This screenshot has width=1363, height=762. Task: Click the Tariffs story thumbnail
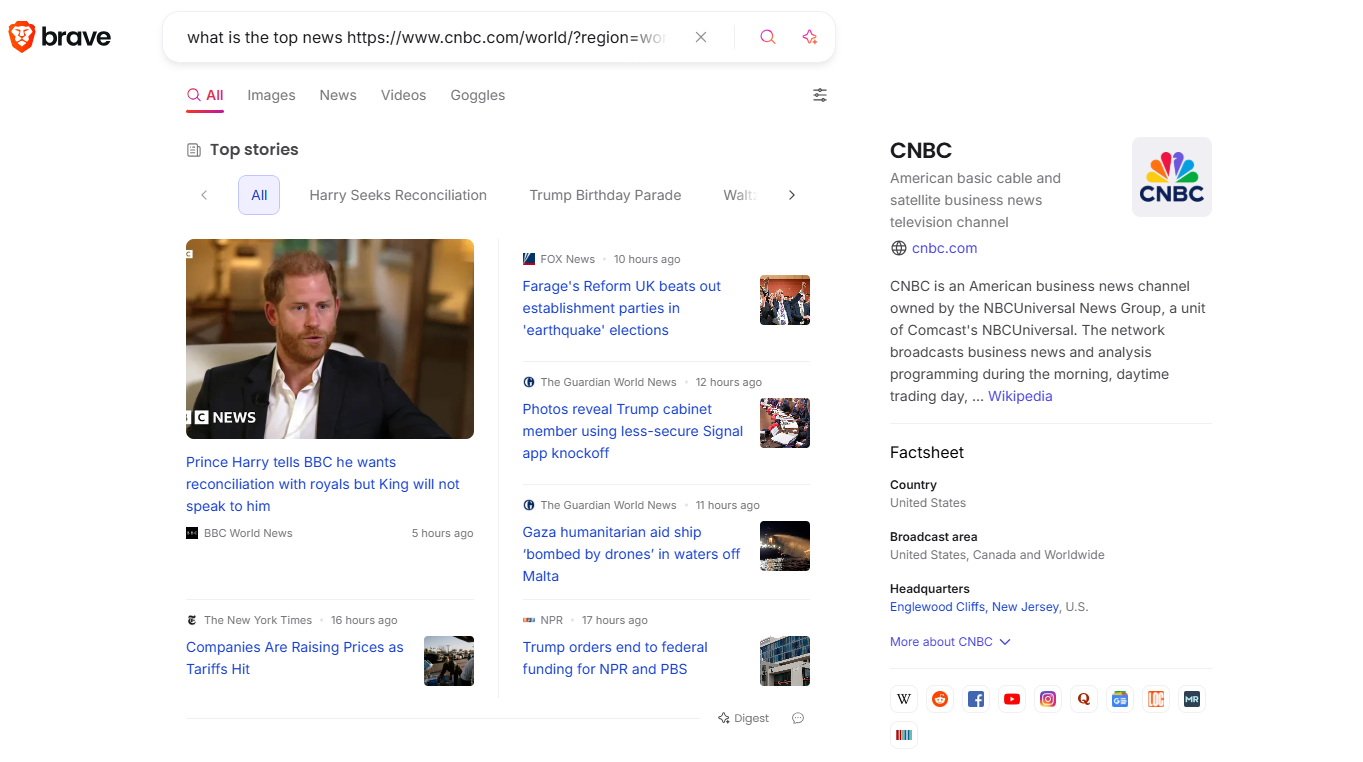coord(449,661)
